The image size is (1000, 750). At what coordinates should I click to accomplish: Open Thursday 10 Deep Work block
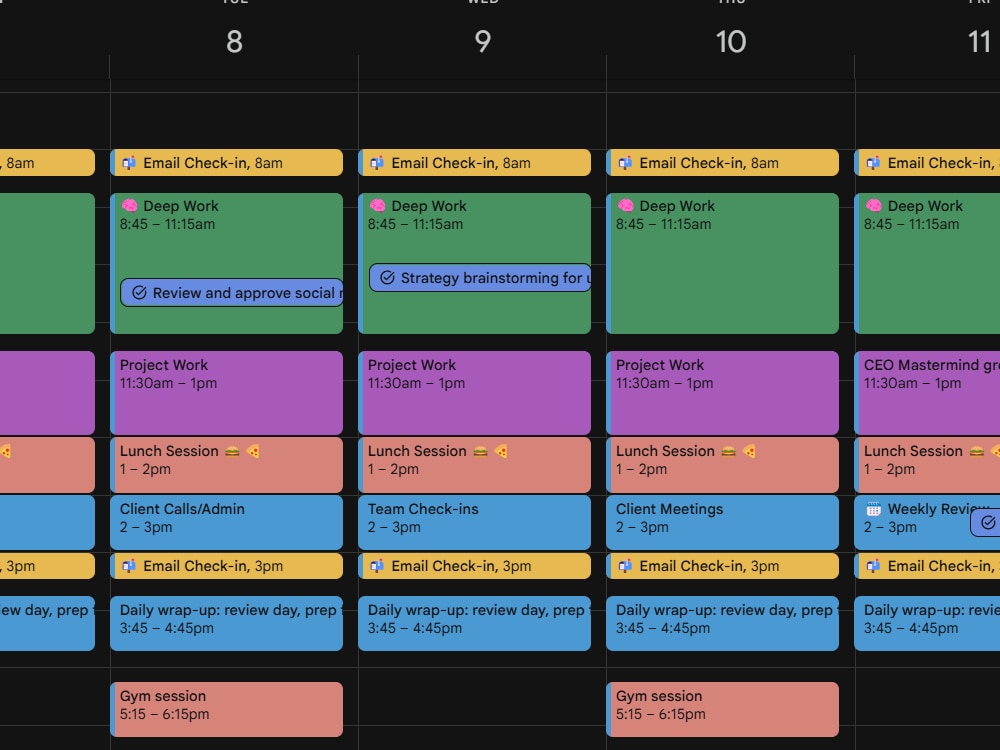pos(723,263)
